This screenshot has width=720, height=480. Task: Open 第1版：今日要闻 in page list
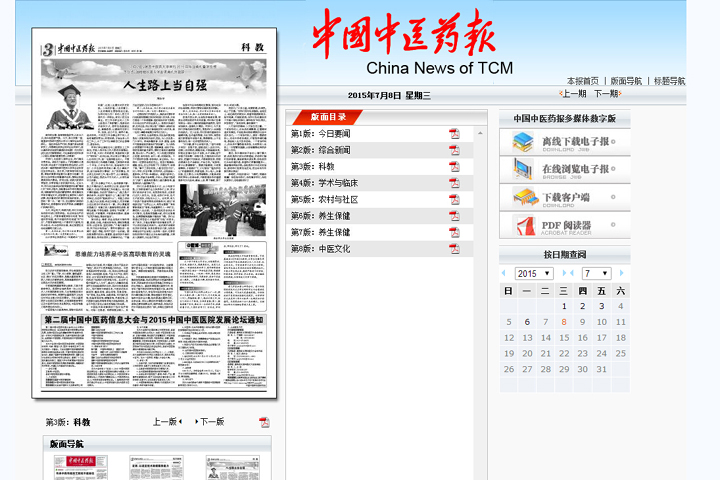[x=321, y=134]
